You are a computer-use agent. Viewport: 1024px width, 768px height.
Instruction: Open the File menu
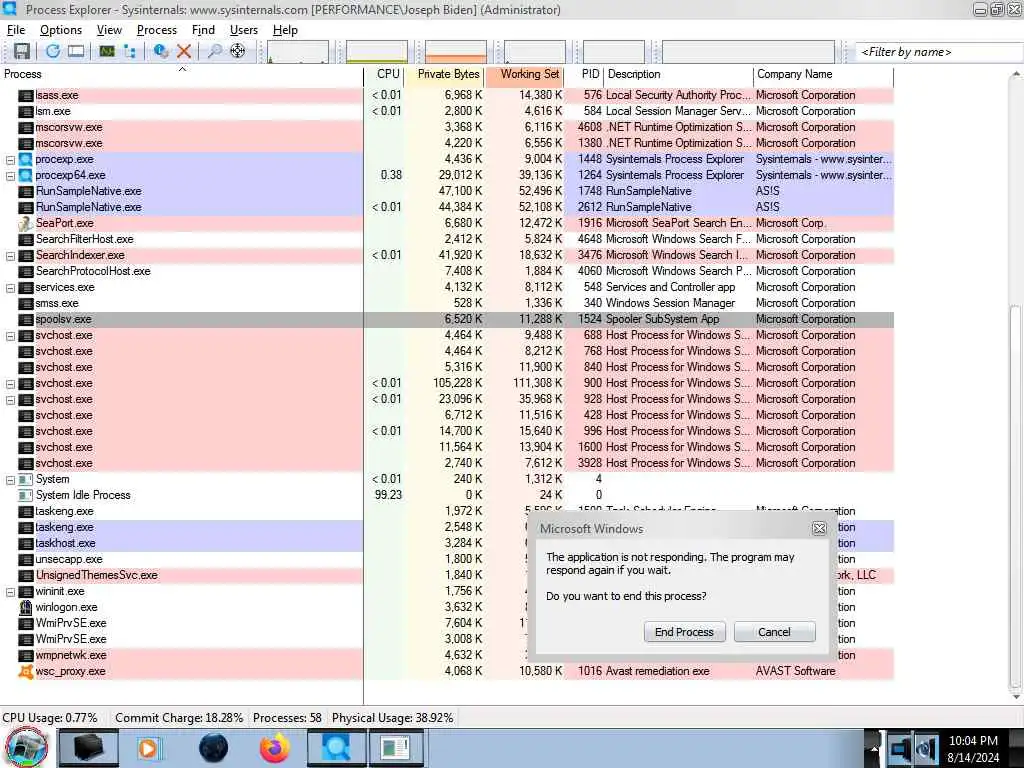click(16, 30)
